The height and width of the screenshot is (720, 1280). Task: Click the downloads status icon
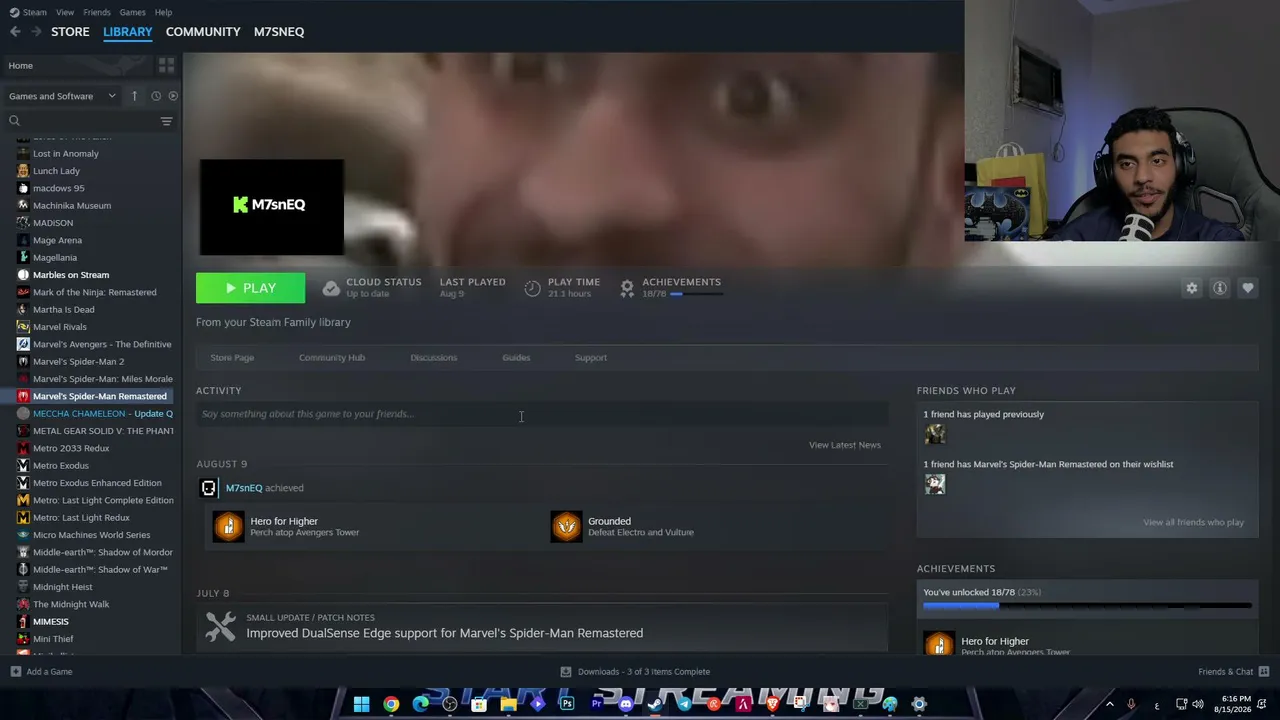[566, 672]
